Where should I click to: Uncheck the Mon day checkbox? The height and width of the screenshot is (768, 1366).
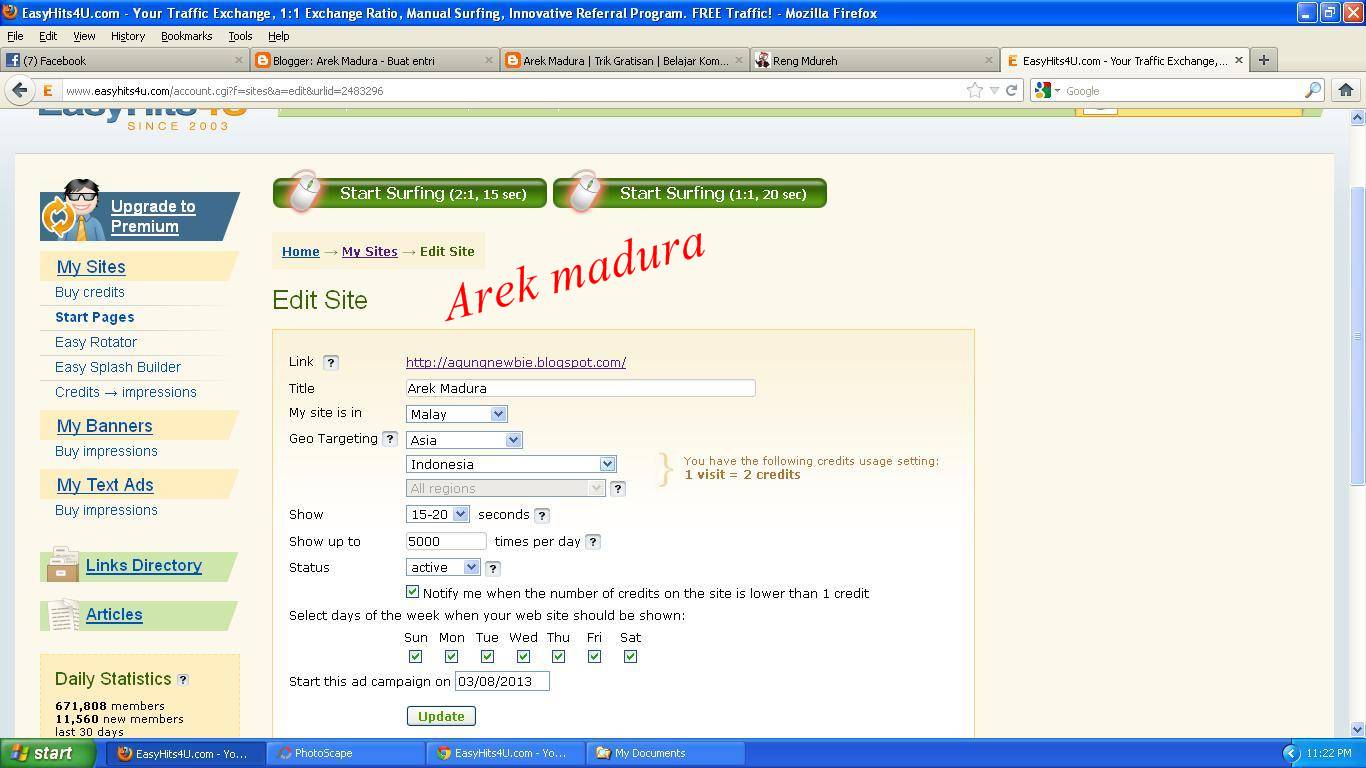pyautogui.click(x=452, y=657)
